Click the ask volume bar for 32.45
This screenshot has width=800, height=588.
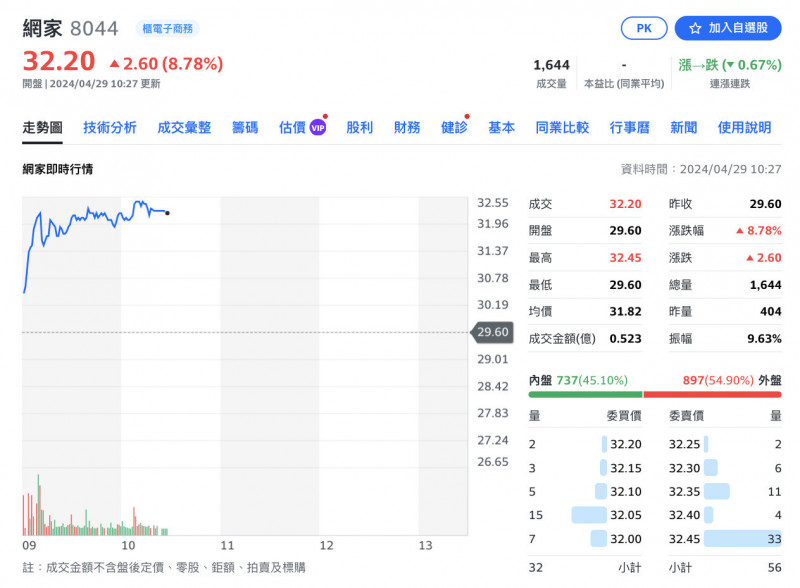coord(742,539)
